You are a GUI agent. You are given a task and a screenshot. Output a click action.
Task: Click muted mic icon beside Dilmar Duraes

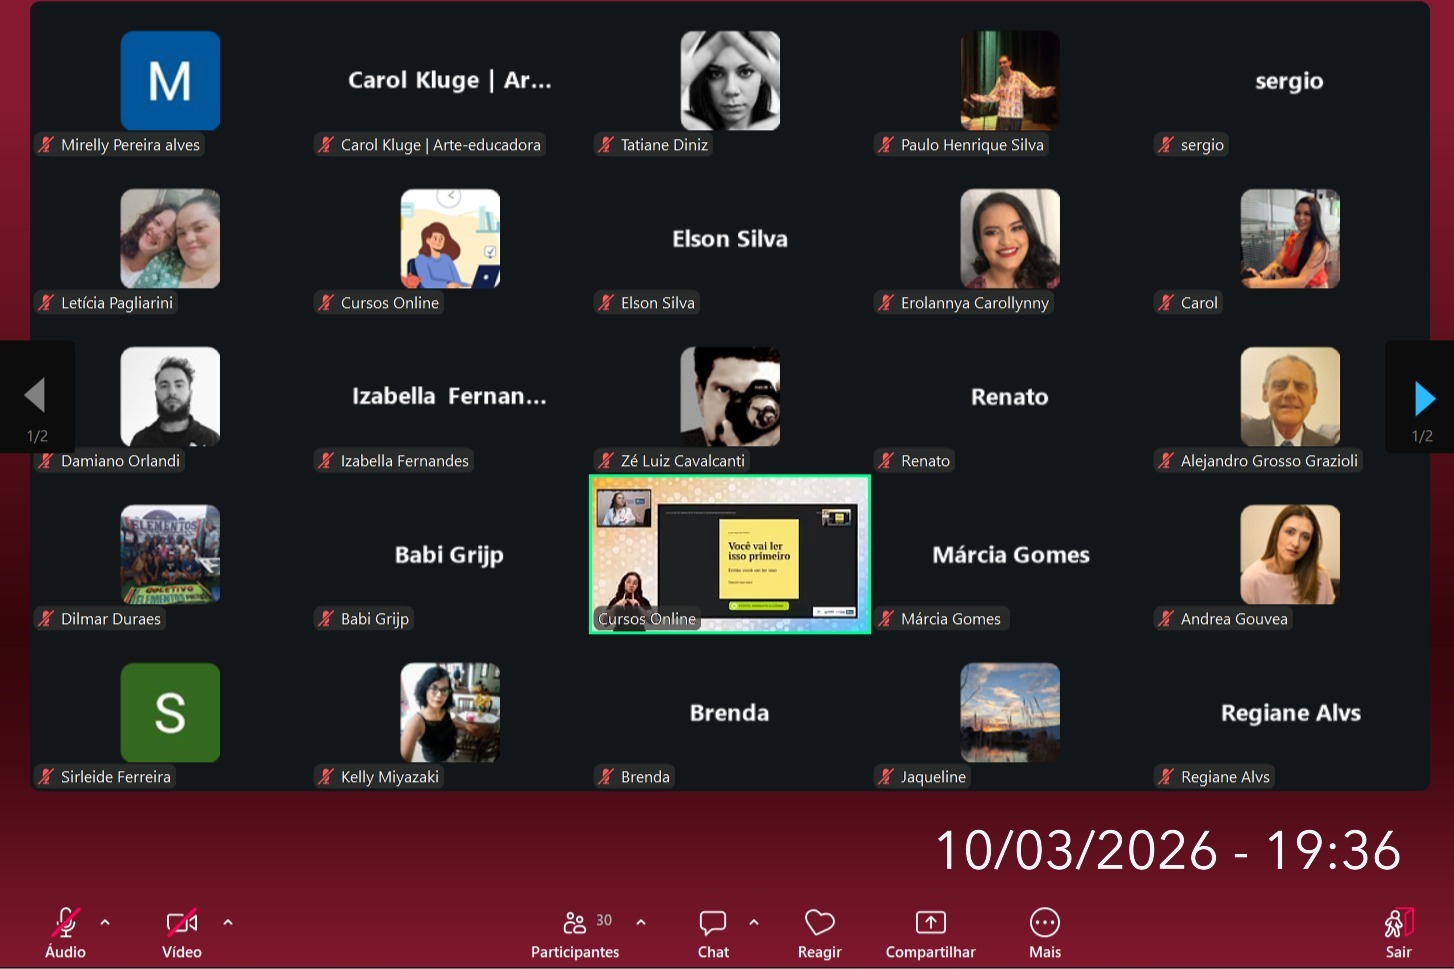(x=46, y=619)
